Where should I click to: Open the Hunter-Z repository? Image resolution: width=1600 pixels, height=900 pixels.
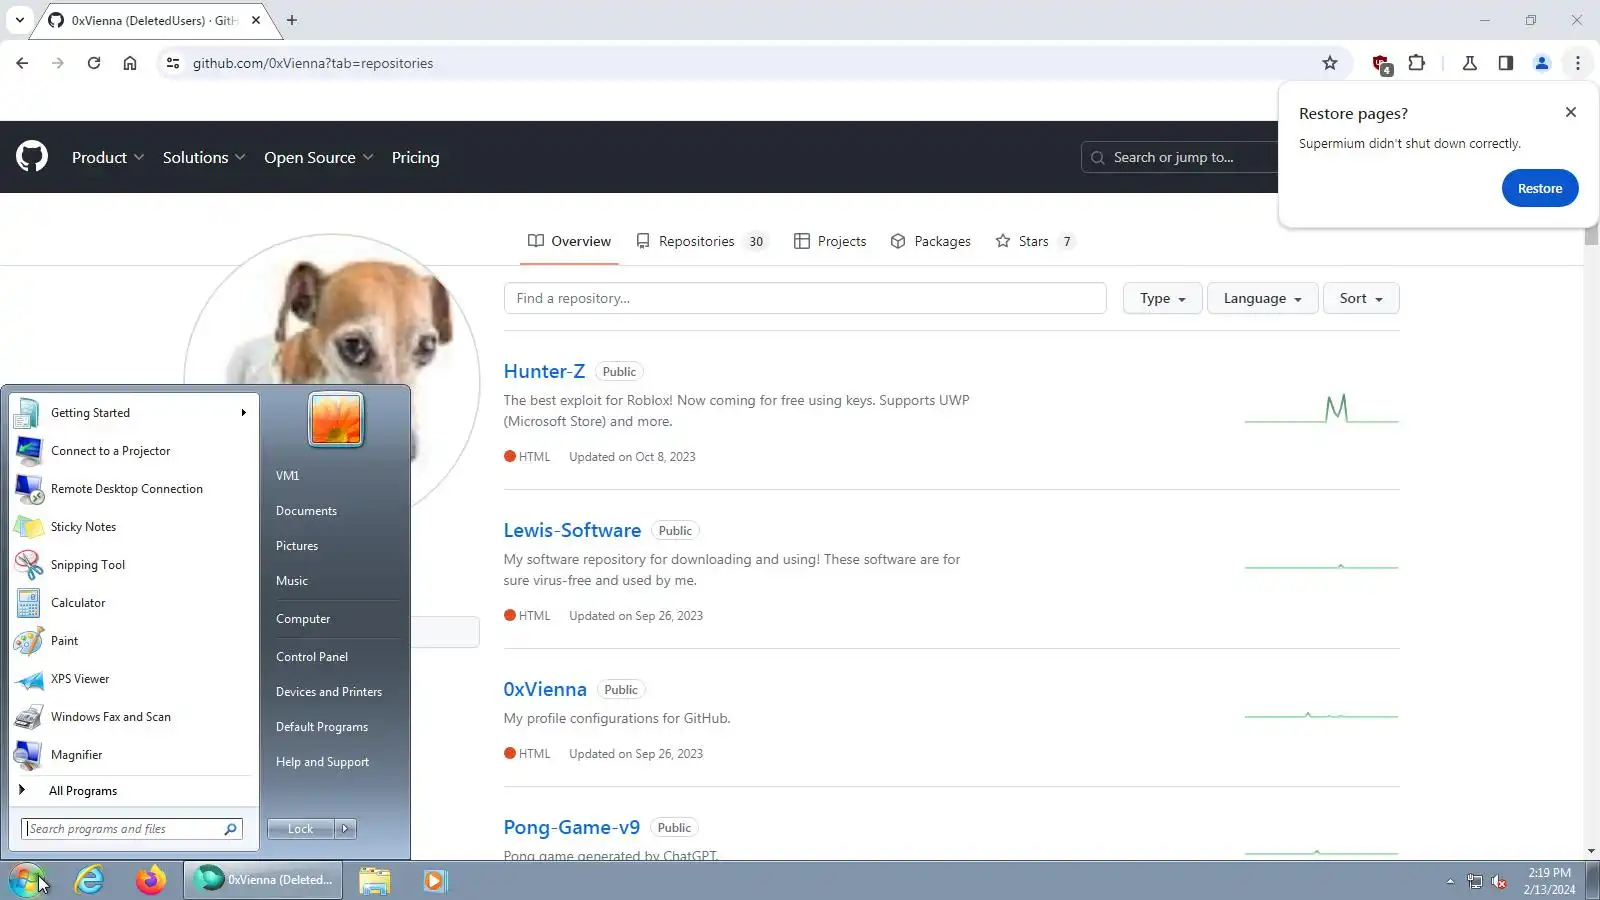coord(544,371)
